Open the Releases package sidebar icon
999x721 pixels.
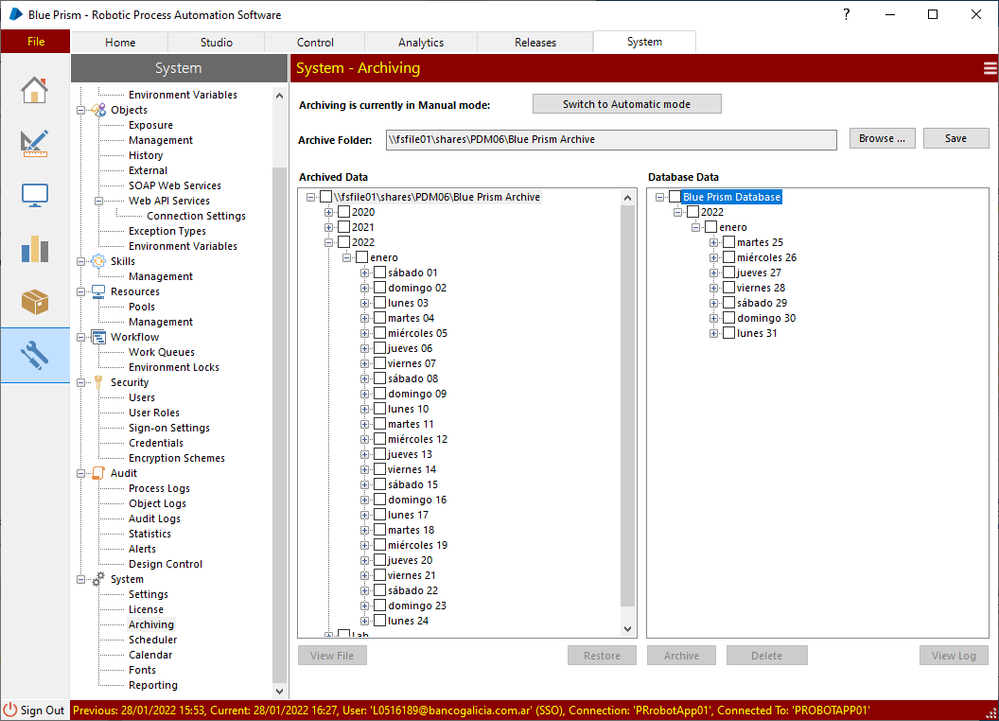click(x=34, y=302)
